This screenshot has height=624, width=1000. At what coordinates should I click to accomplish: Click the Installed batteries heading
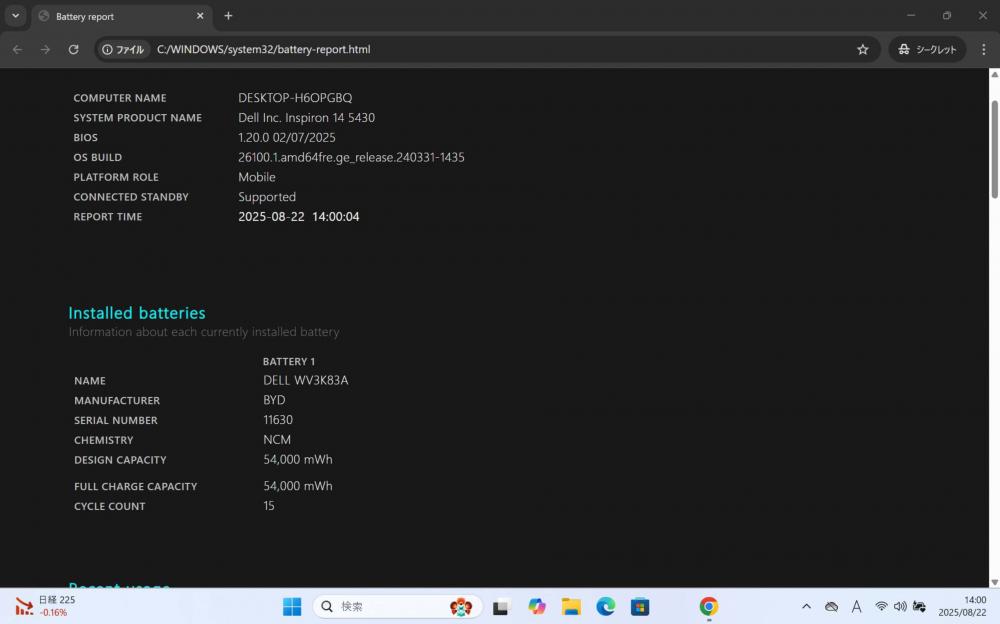[x=137, y=313]
